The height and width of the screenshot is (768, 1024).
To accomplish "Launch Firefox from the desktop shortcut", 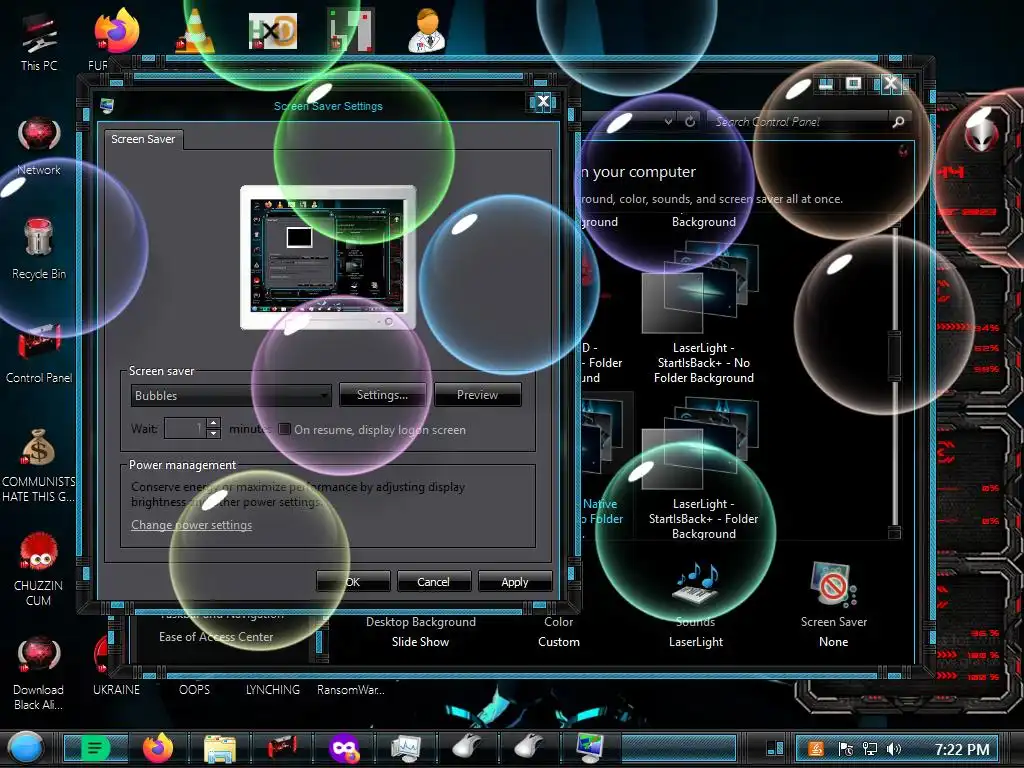I will coord(116,31).
